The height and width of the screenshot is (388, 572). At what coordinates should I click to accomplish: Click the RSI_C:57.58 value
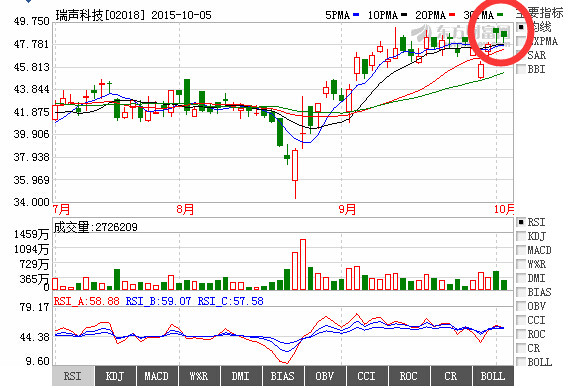coord(231,301)
